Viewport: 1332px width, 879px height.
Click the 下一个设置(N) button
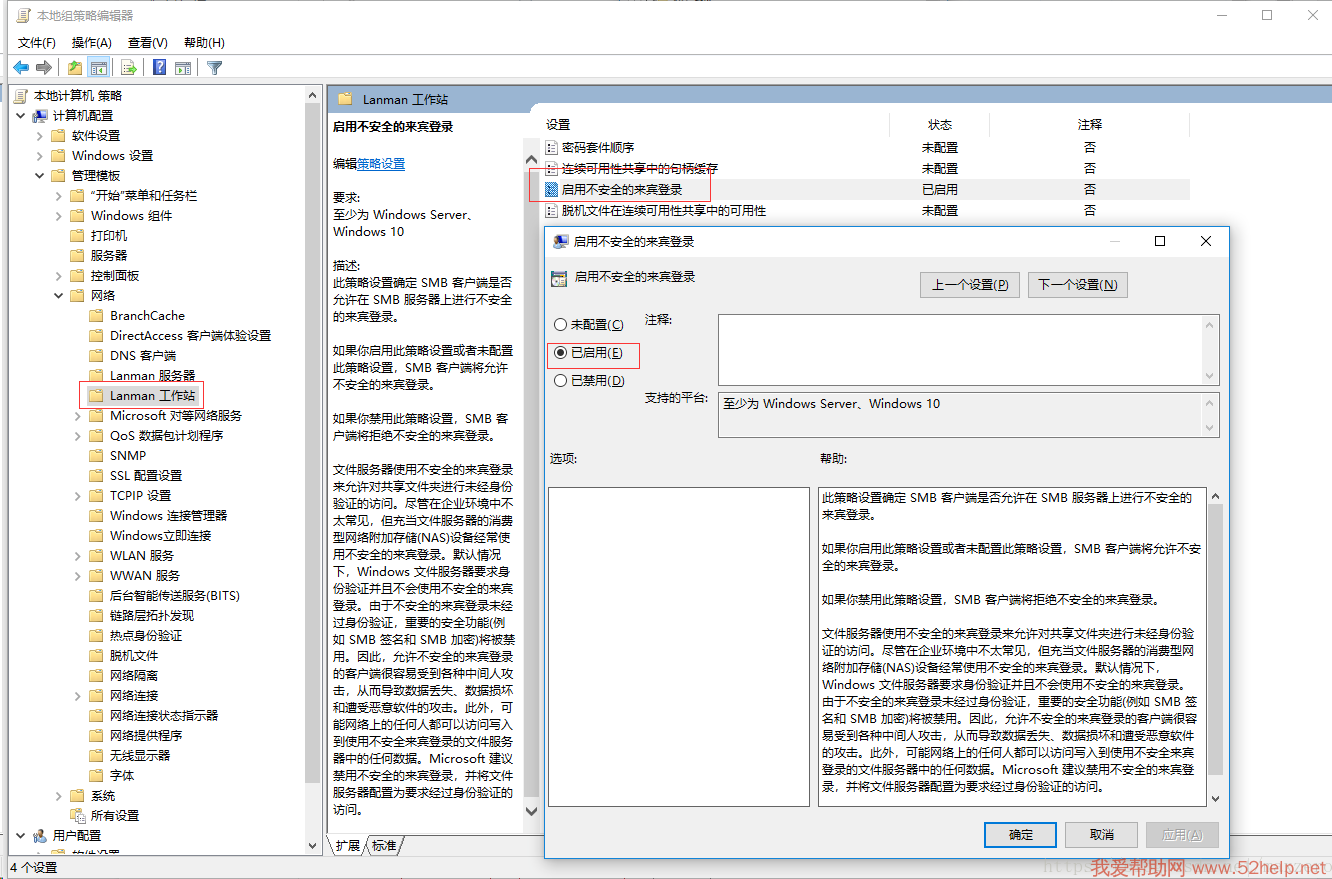coord(1078,285)
